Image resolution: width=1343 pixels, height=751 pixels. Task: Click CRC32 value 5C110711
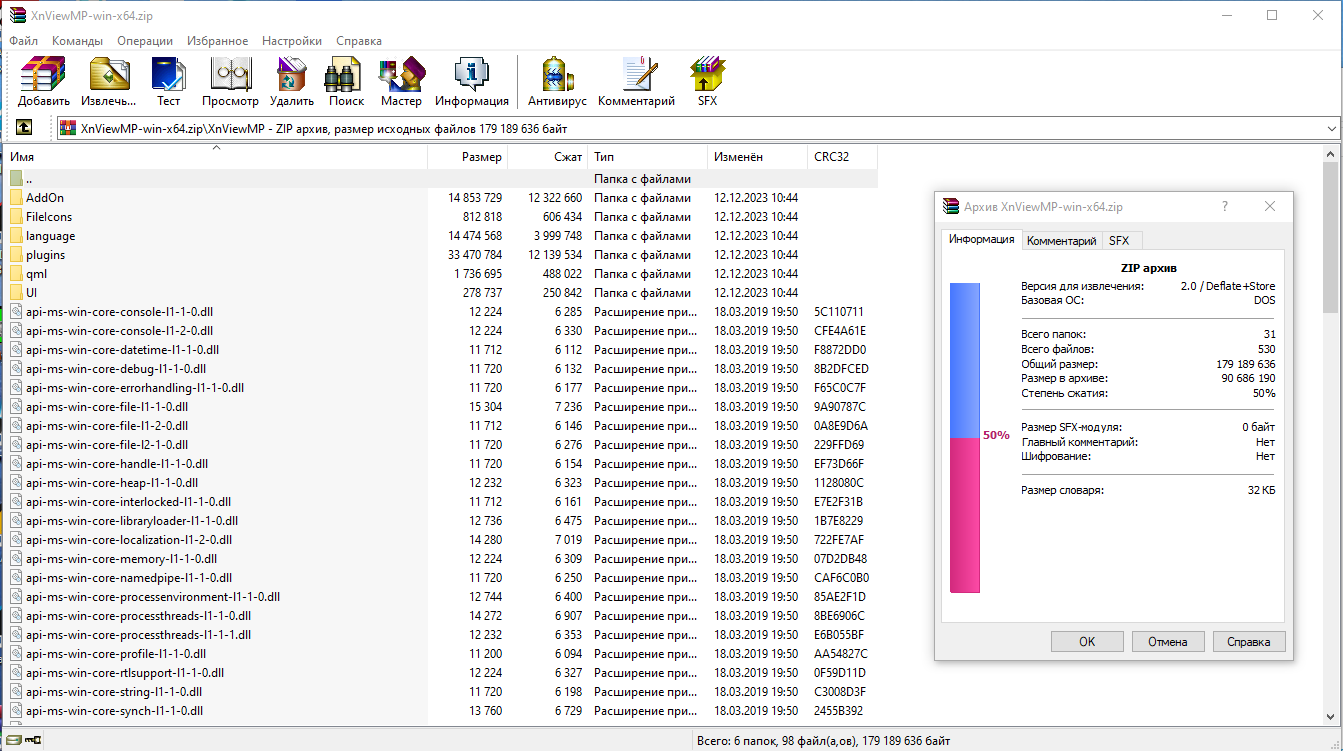[839, 312]
